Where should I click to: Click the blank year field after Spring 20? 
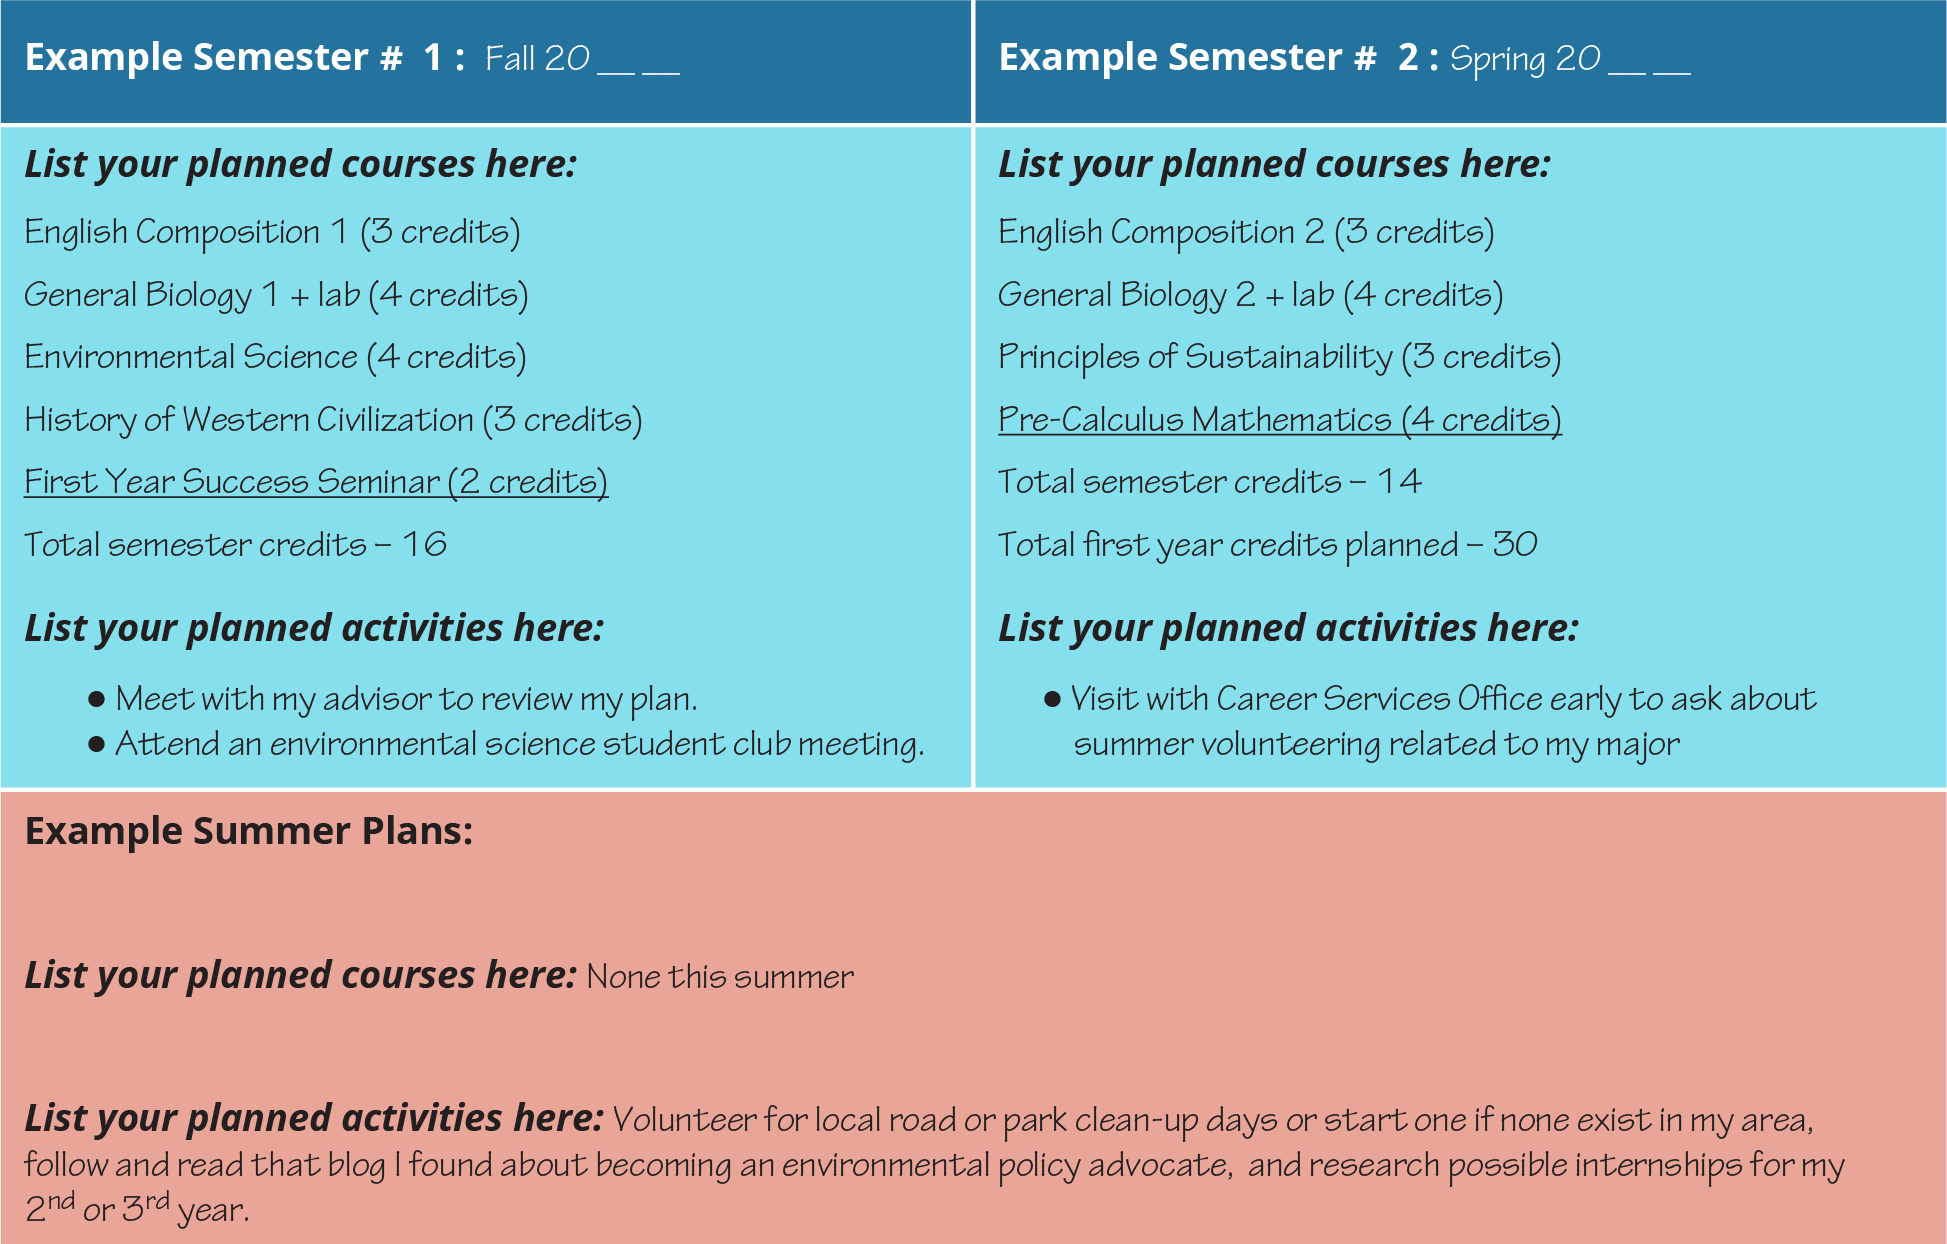[x=1649, y=60]
